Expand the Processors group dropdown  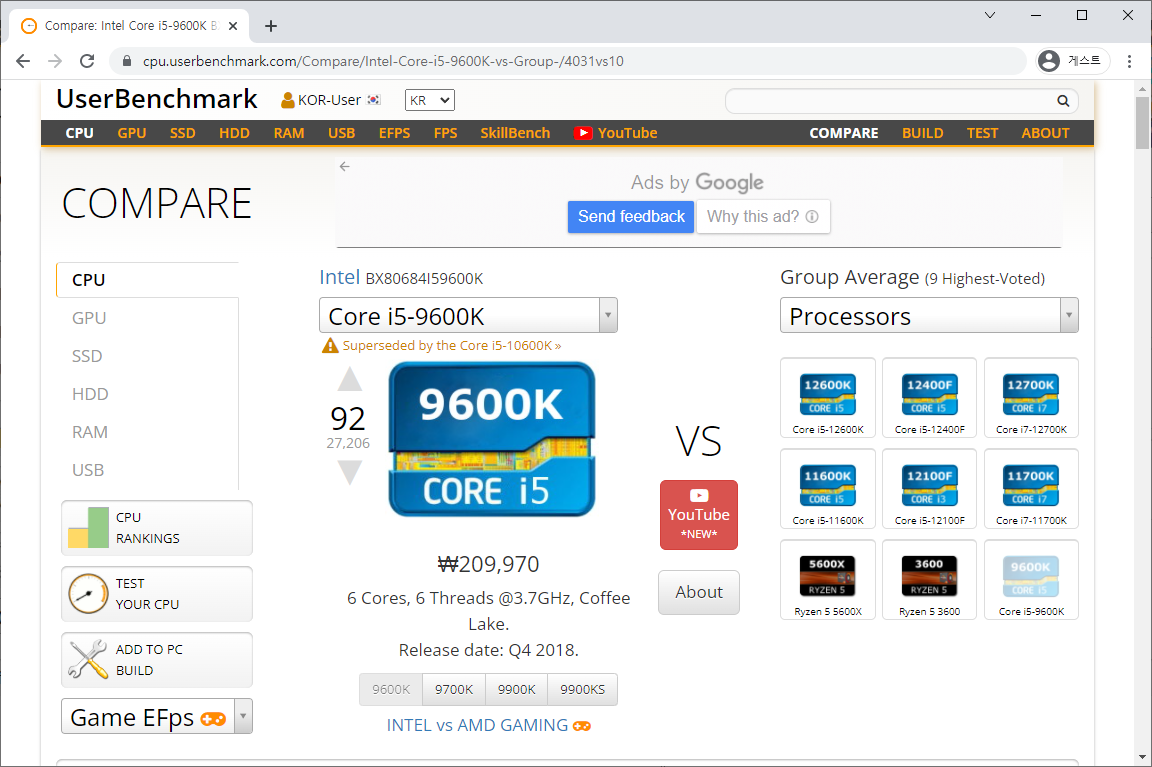pyautogui.click(x=929, y=315)
